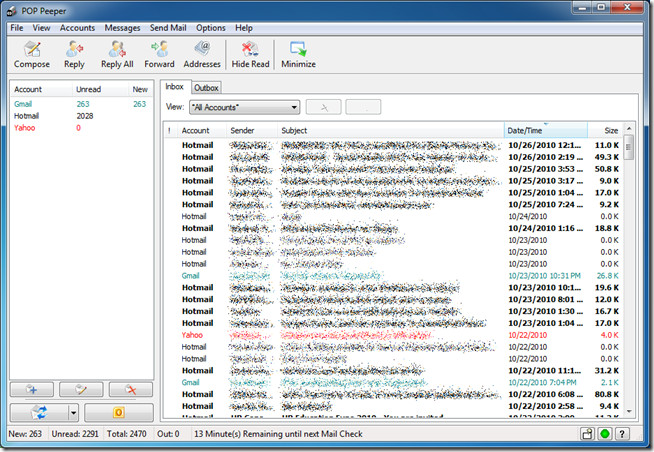The height and width of the screenshot is (452, 654).
Task: Click the next Mail Check remaining status text
Action: pyautogui.click(x=278, y=434)
